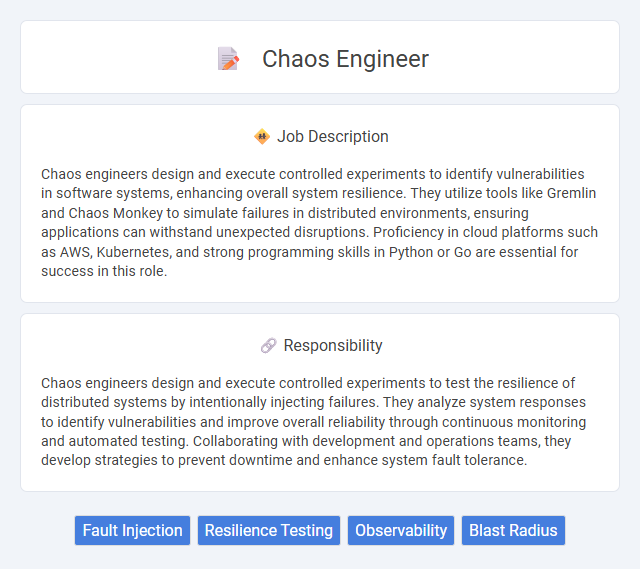The image size is (640, 569).
Task: Click the document pencil icon beside Chaos Engineer
Action: pyautogui.click(x=228, y=59)
